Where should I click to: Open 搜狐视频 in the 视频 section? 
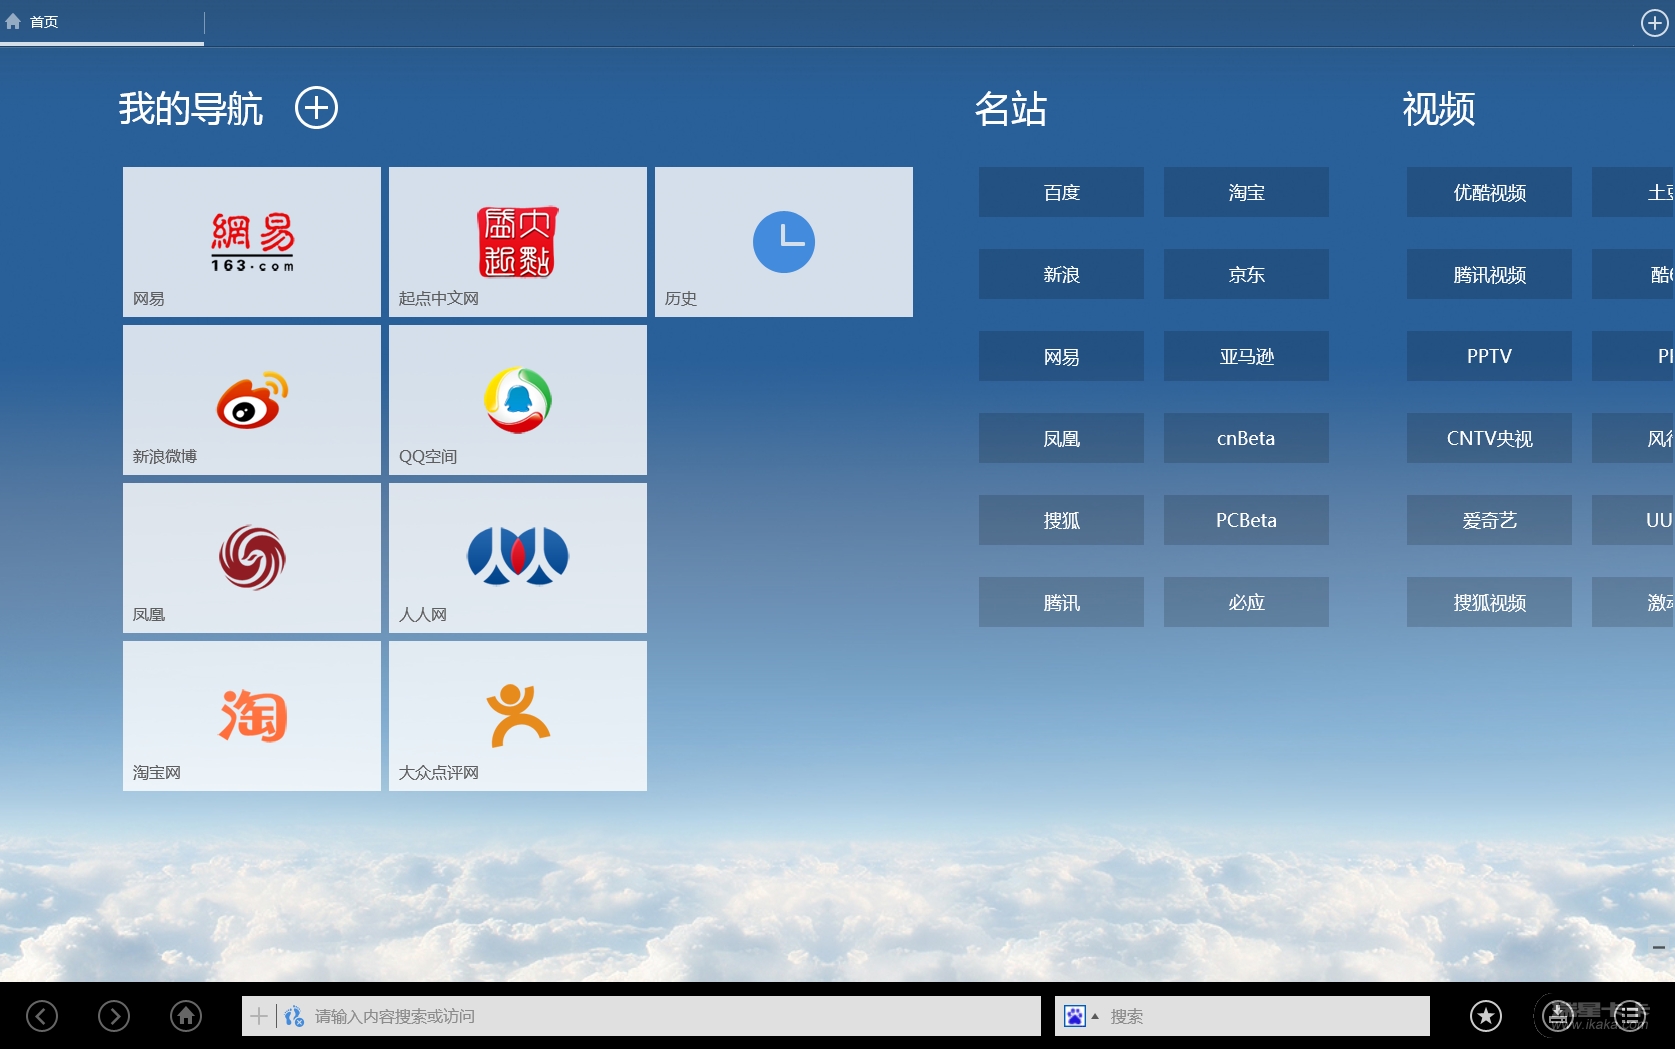1489,602
